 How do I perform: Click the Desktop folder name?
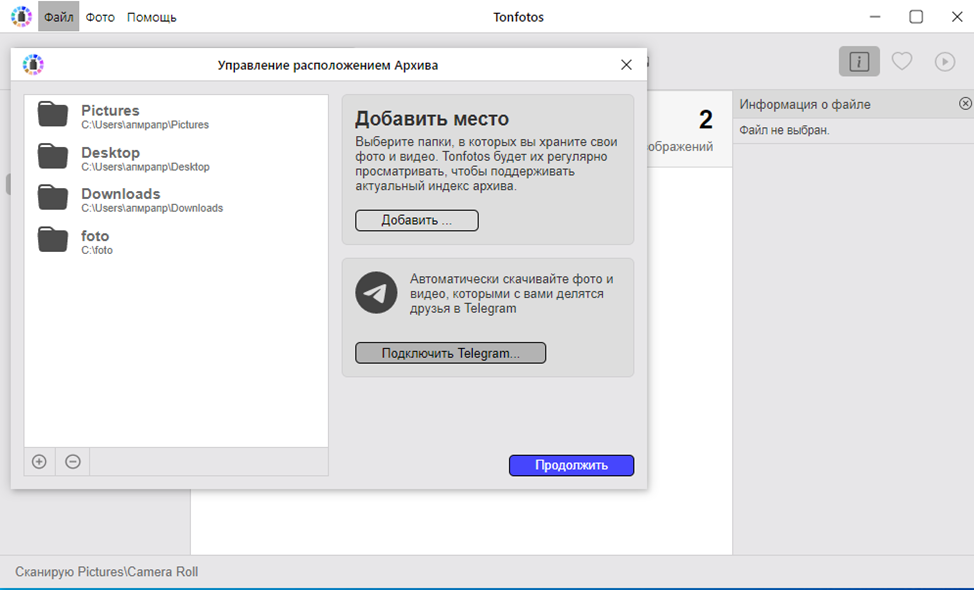pos(110,153)
